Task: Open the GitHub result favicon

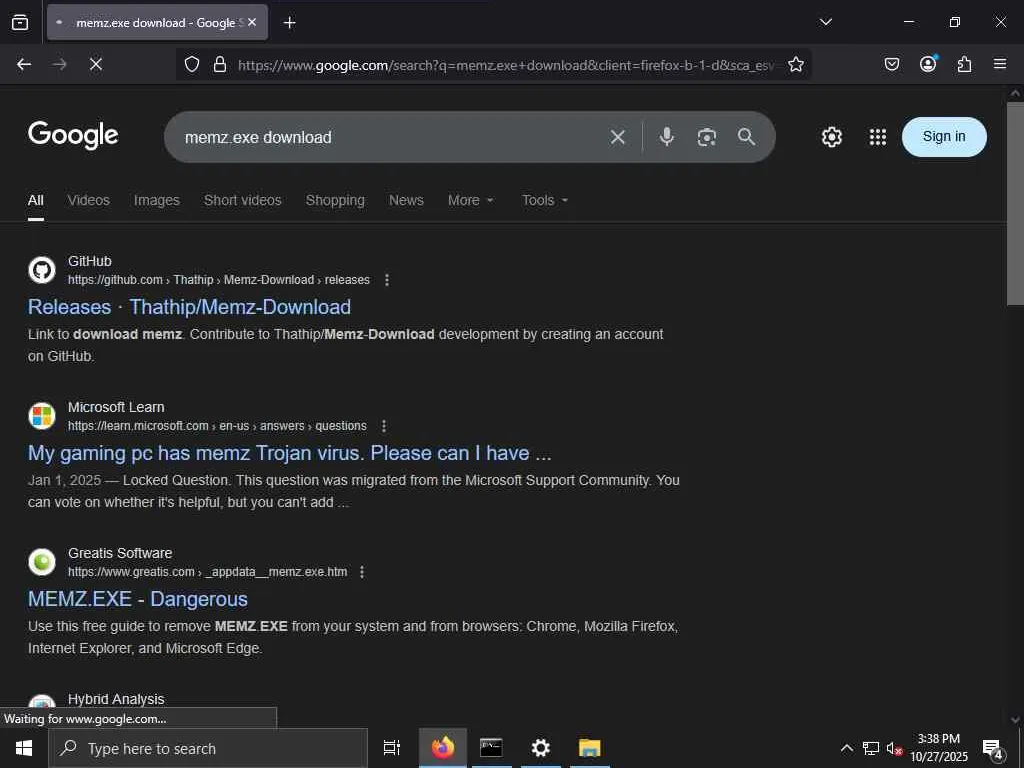Action: [42, 270]
